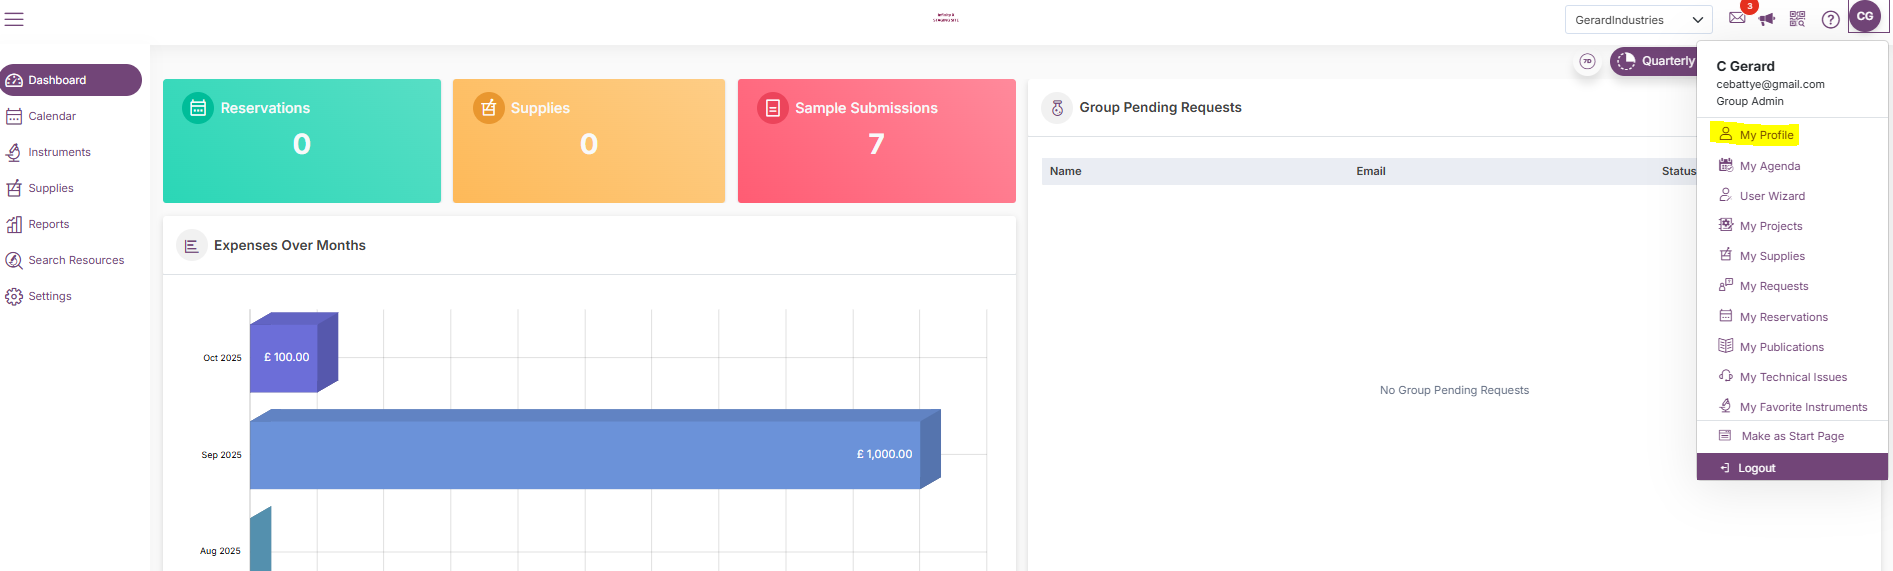Sort by the Name column header

point(1065,171)
